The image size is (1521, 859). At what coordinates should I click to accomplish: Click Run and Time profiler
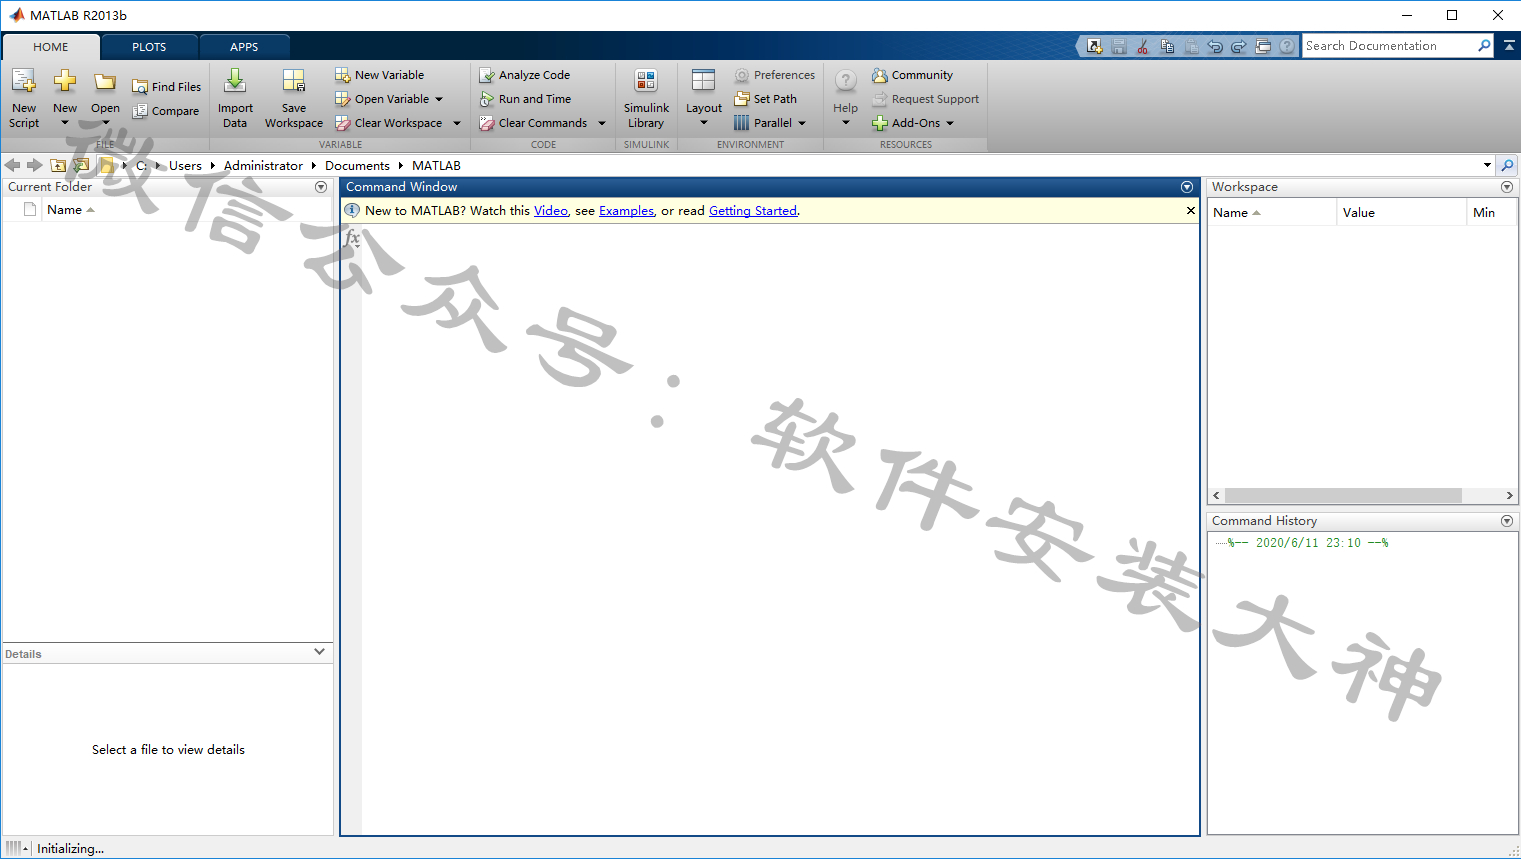pyautogui.click(x=525, y=99)
